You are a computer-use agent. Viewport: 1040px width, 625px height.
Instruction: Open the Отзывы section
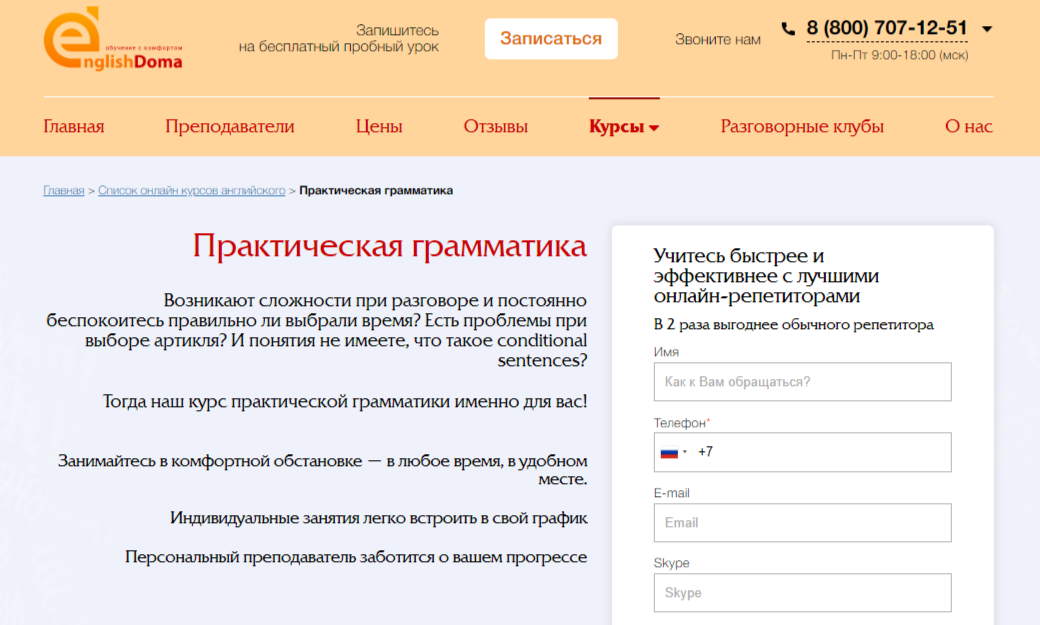pyautogui.click(x=495, y=126)
